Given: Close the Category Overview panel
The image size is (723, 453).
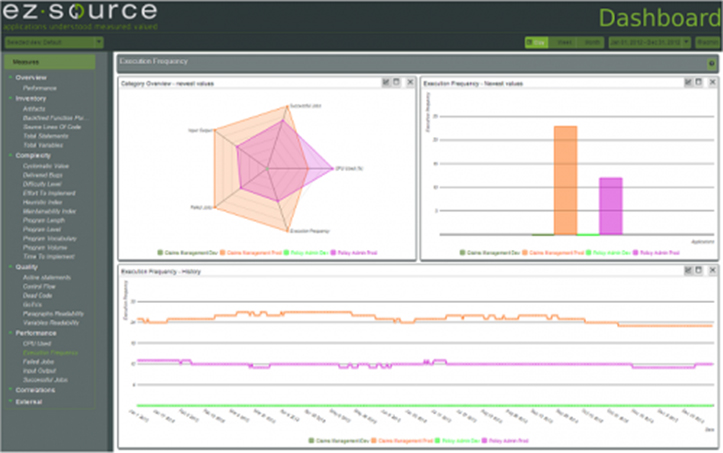Looking at the screenshot, I should [x=410, y=82].
